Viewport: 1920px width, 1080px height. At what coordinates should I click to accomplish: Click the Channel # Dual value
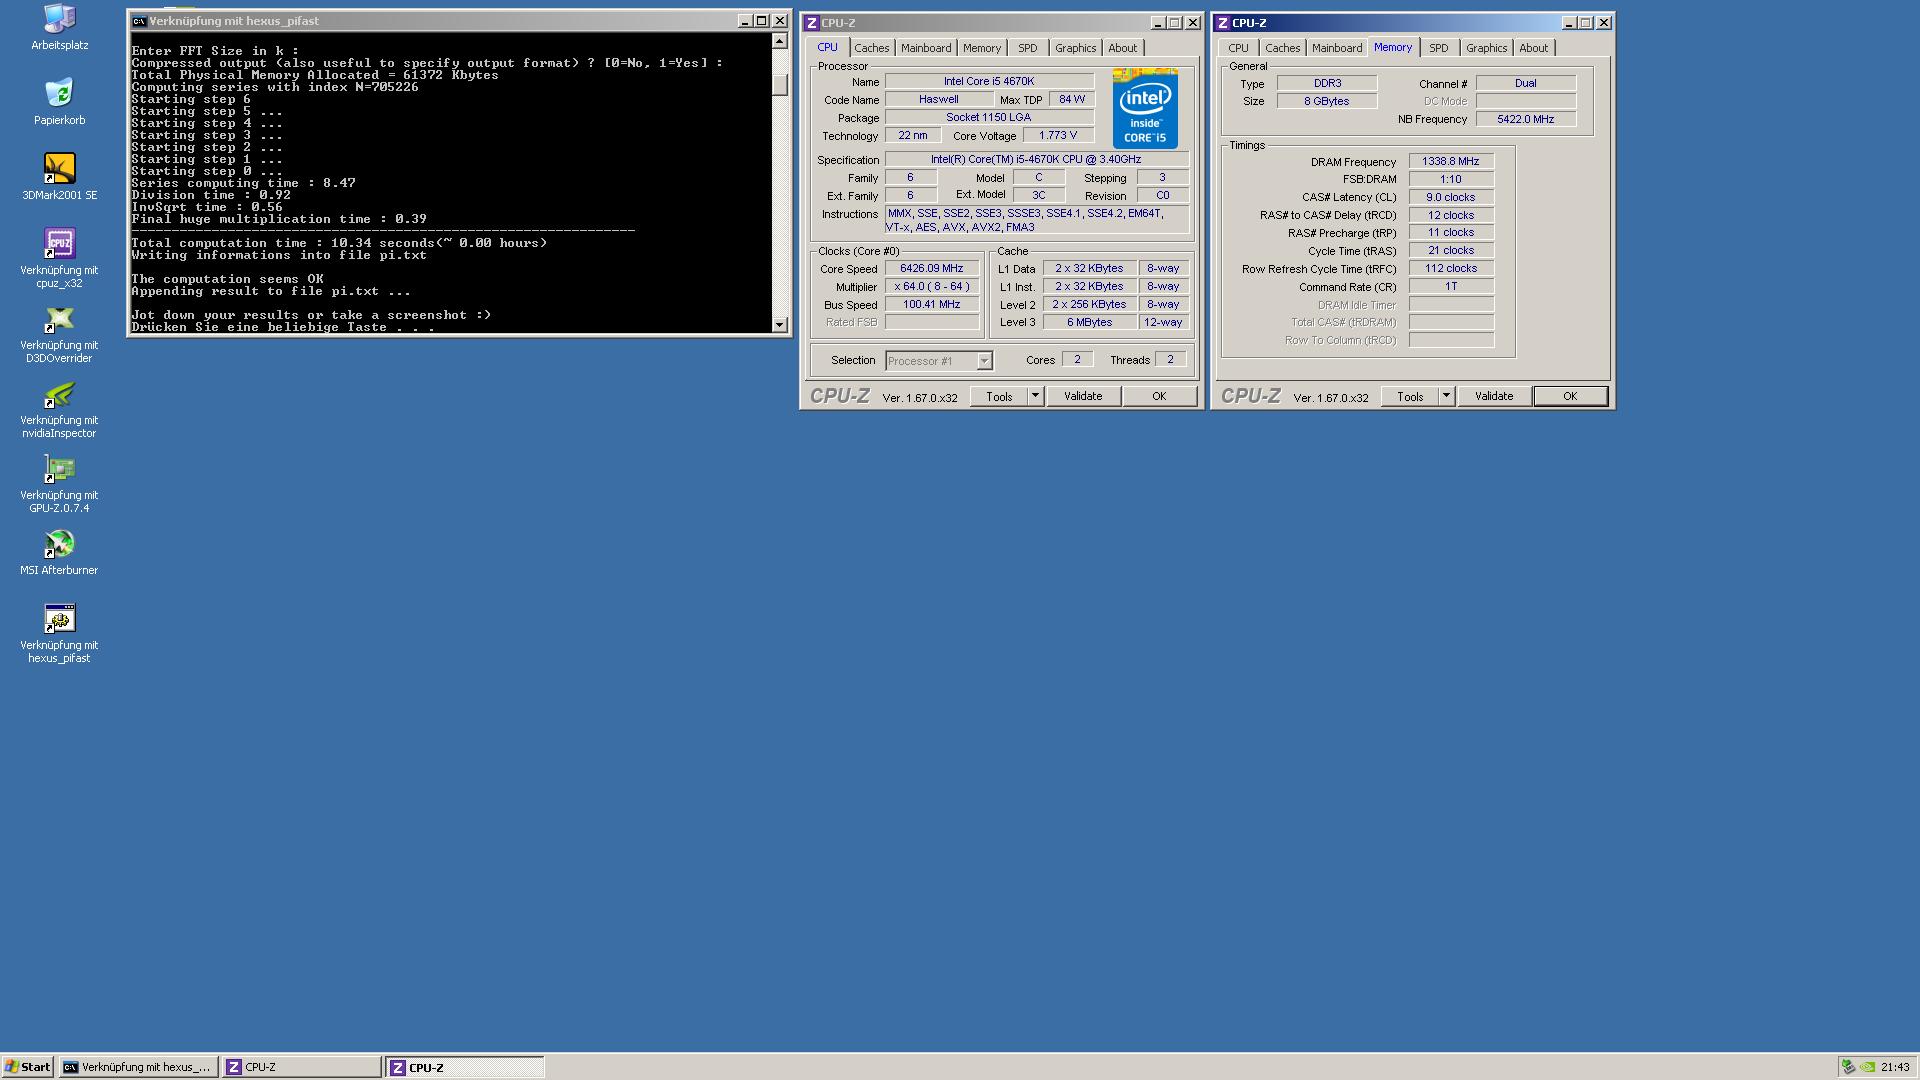1526,84
